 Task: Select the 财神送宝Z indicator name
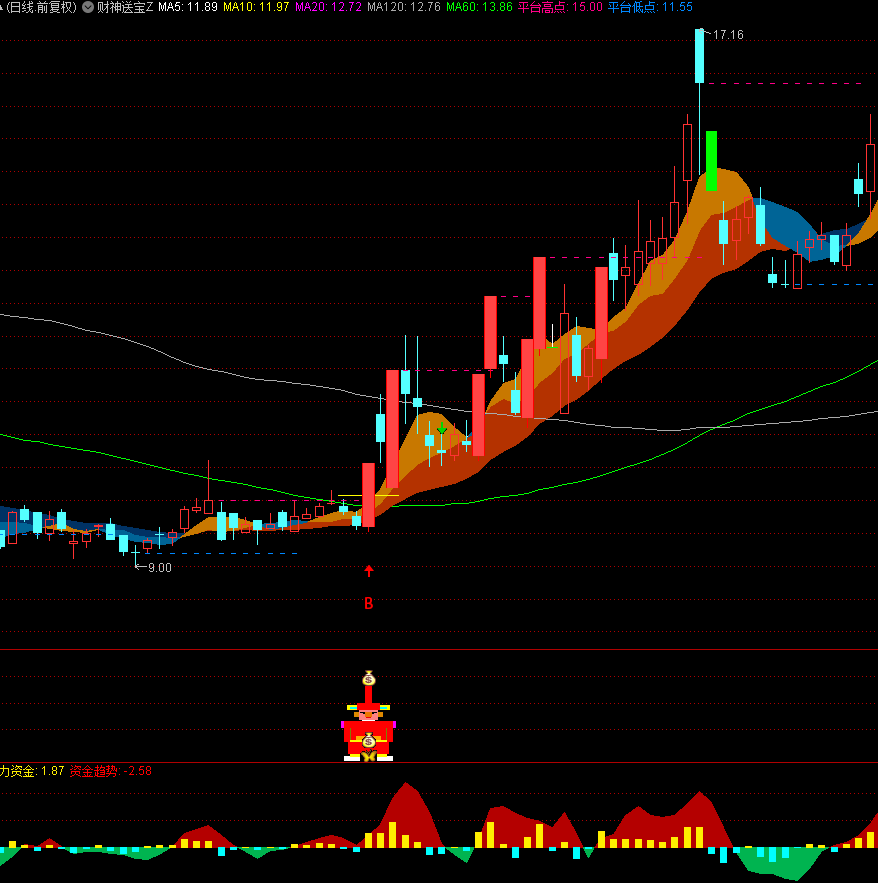coord(125,7)
